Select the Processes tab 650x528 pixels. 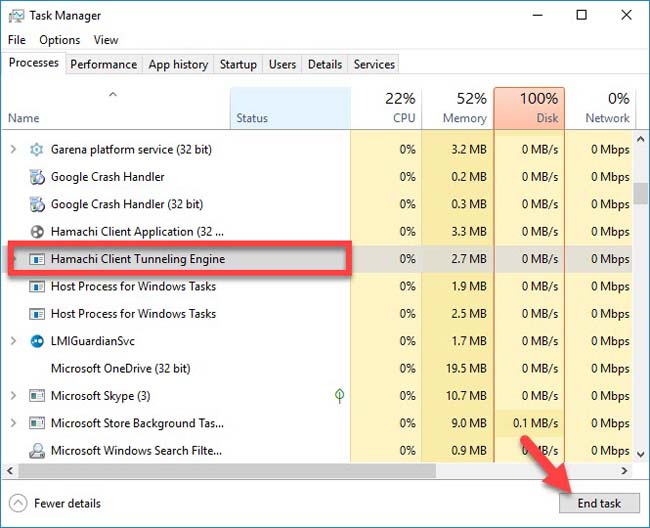(34, 63)
